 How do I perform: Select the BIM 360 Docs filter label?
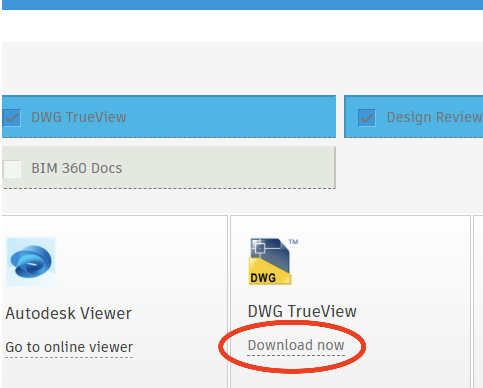[x=77, y=168]
